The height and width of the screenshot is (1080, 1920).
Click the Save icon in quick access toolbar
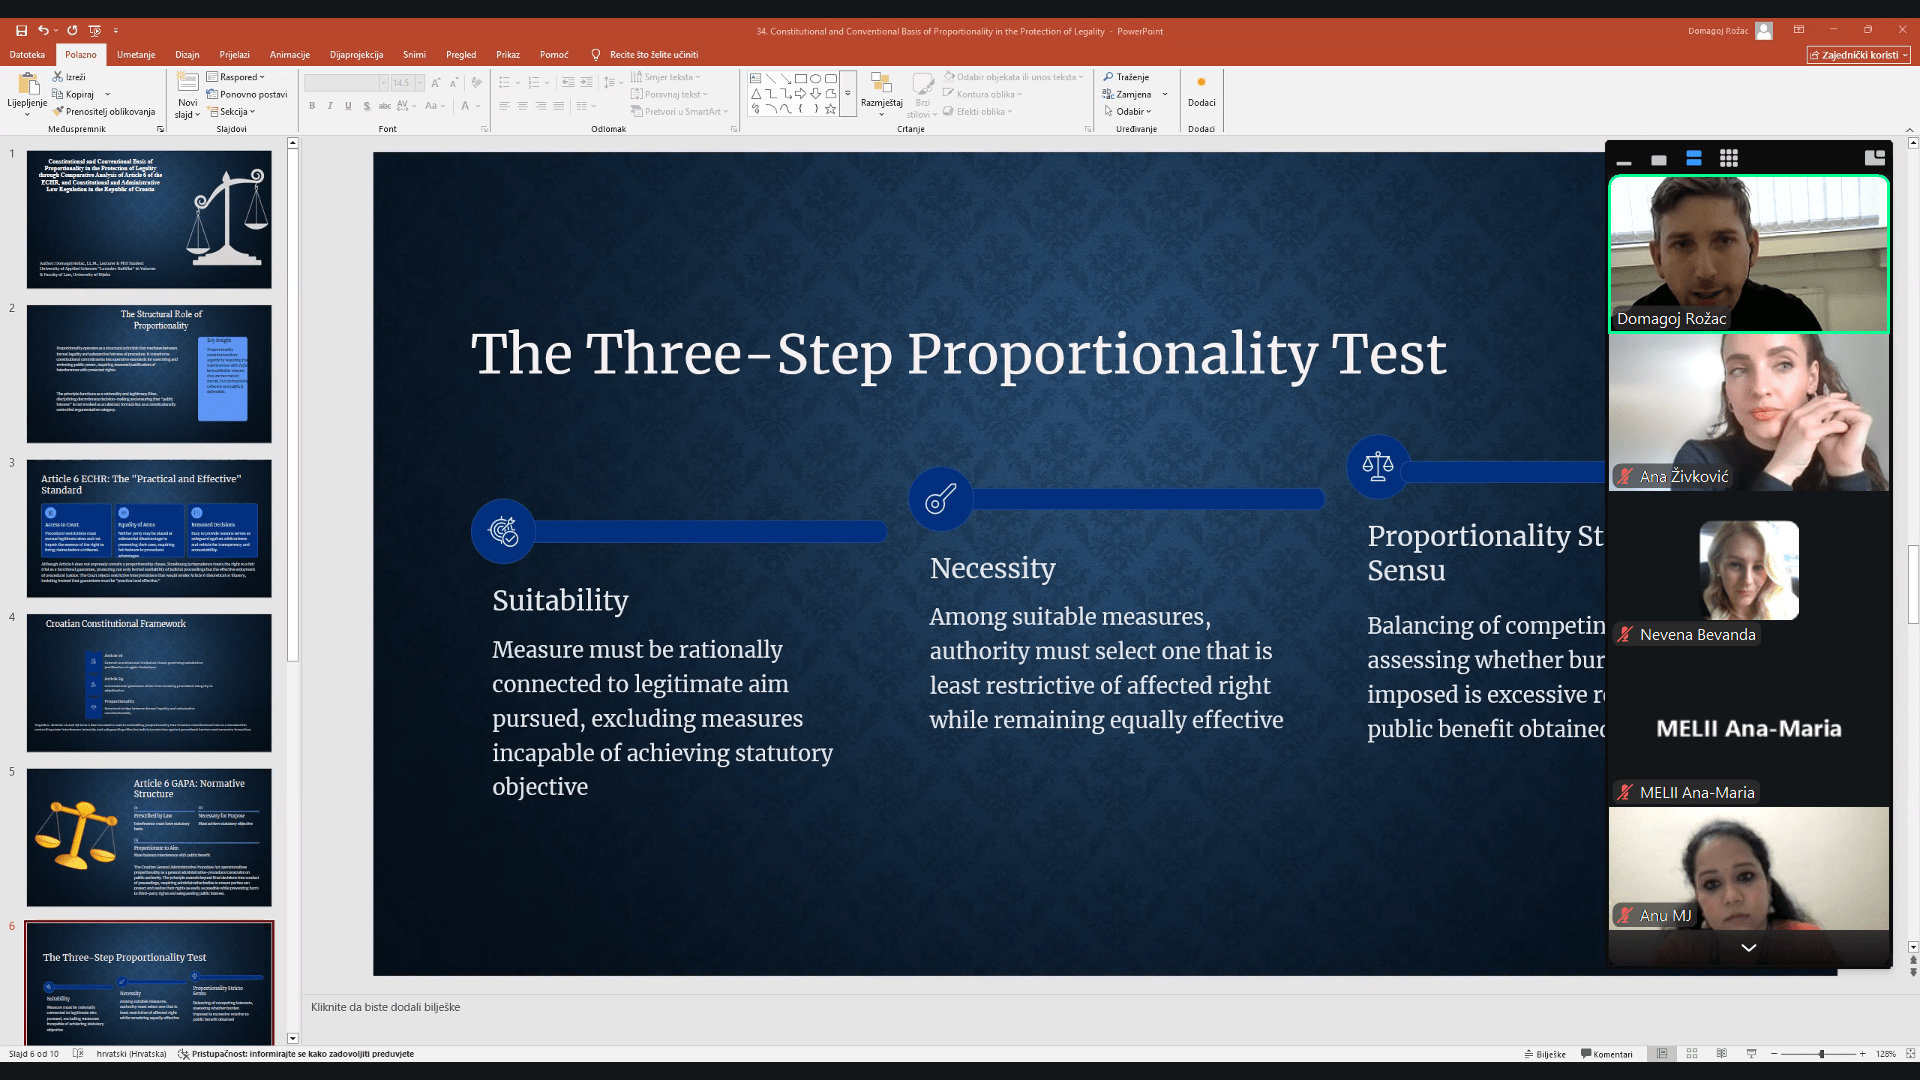point(22,30)
